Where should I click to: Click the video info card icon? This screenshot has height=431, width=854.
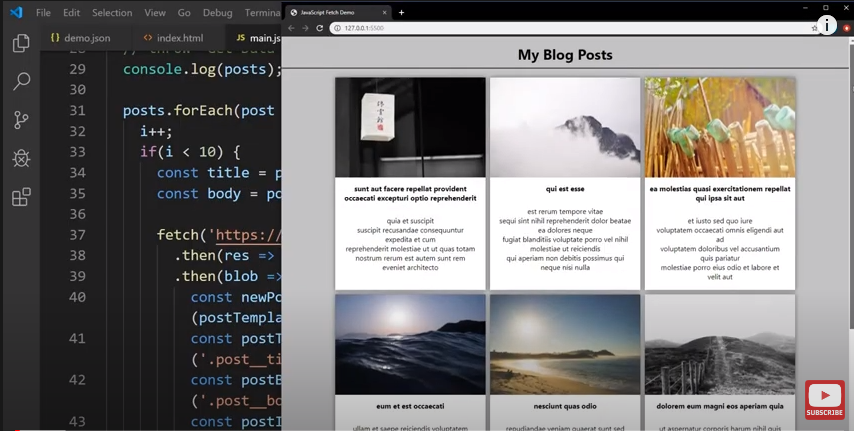[x=827, y=25]
